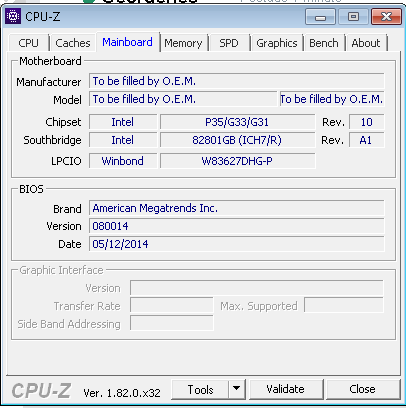Screen dimensions: 410x410
Task: Click the chipset P35/G33/G31 field
Action: [x=237, y=122]
